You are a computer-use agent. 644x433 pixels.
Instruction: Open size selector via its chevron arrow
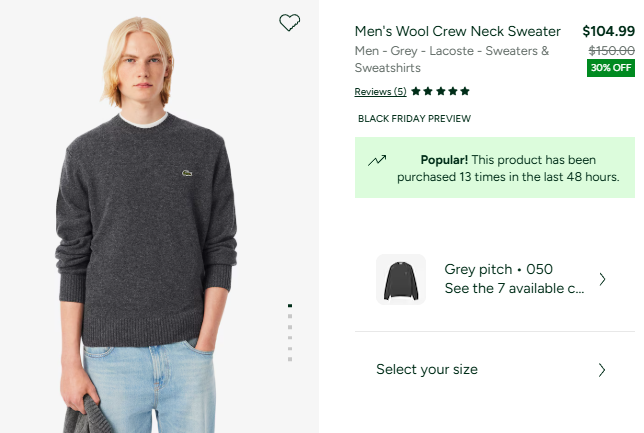coord(602,370)
